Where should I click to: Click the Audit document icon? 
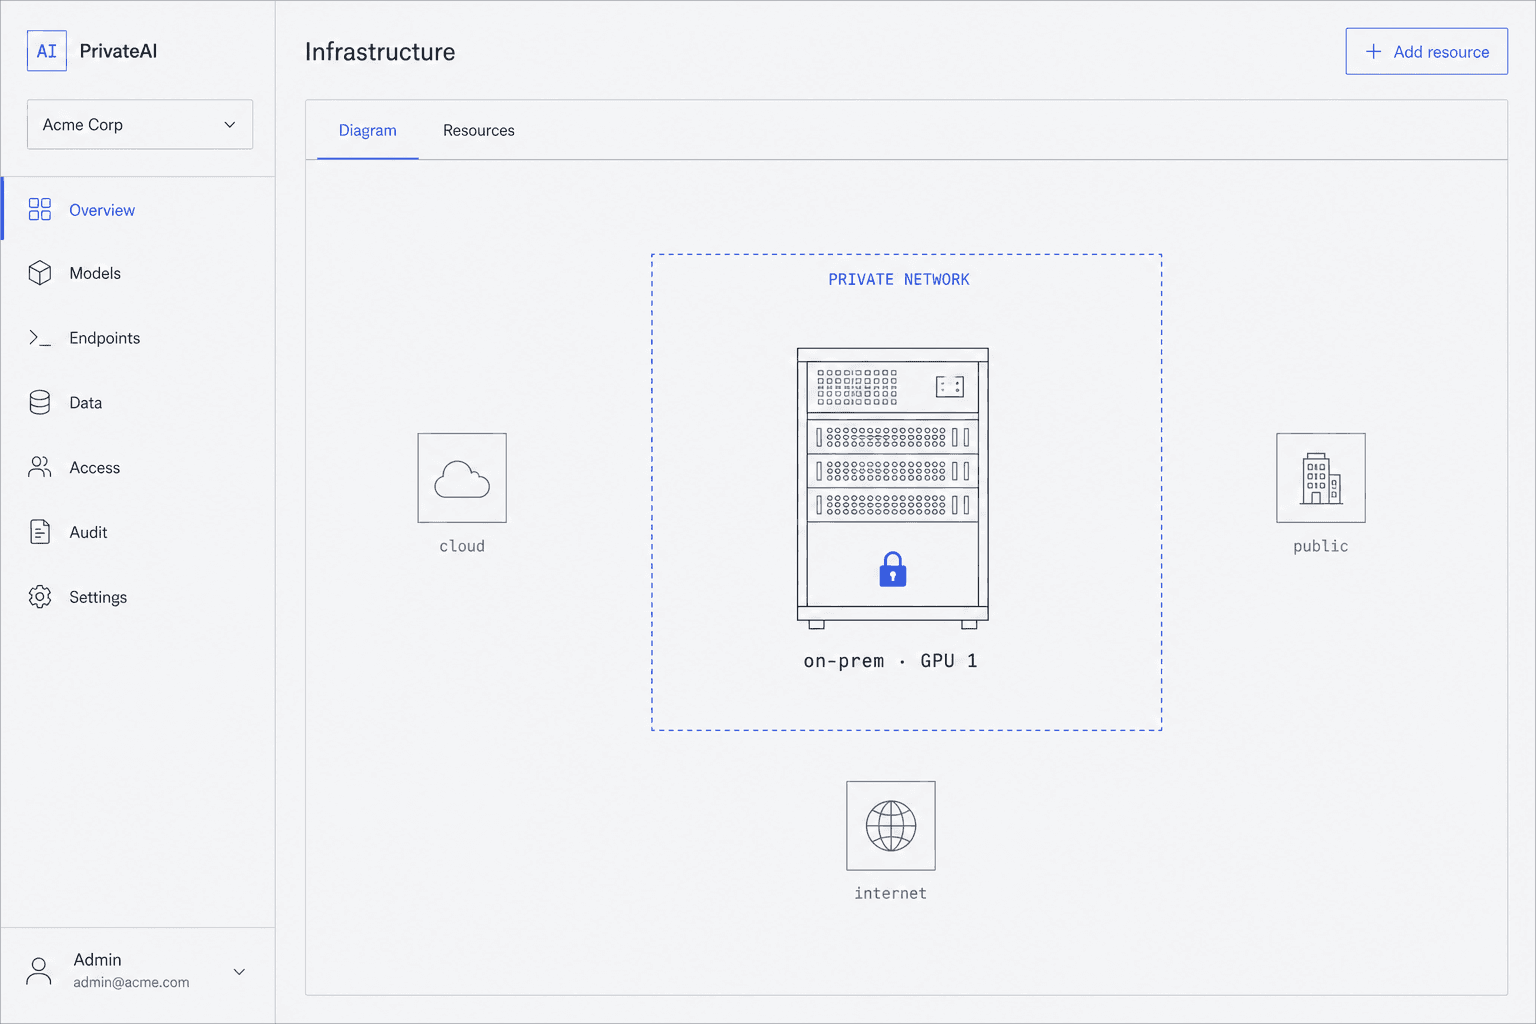coord(40,532)
